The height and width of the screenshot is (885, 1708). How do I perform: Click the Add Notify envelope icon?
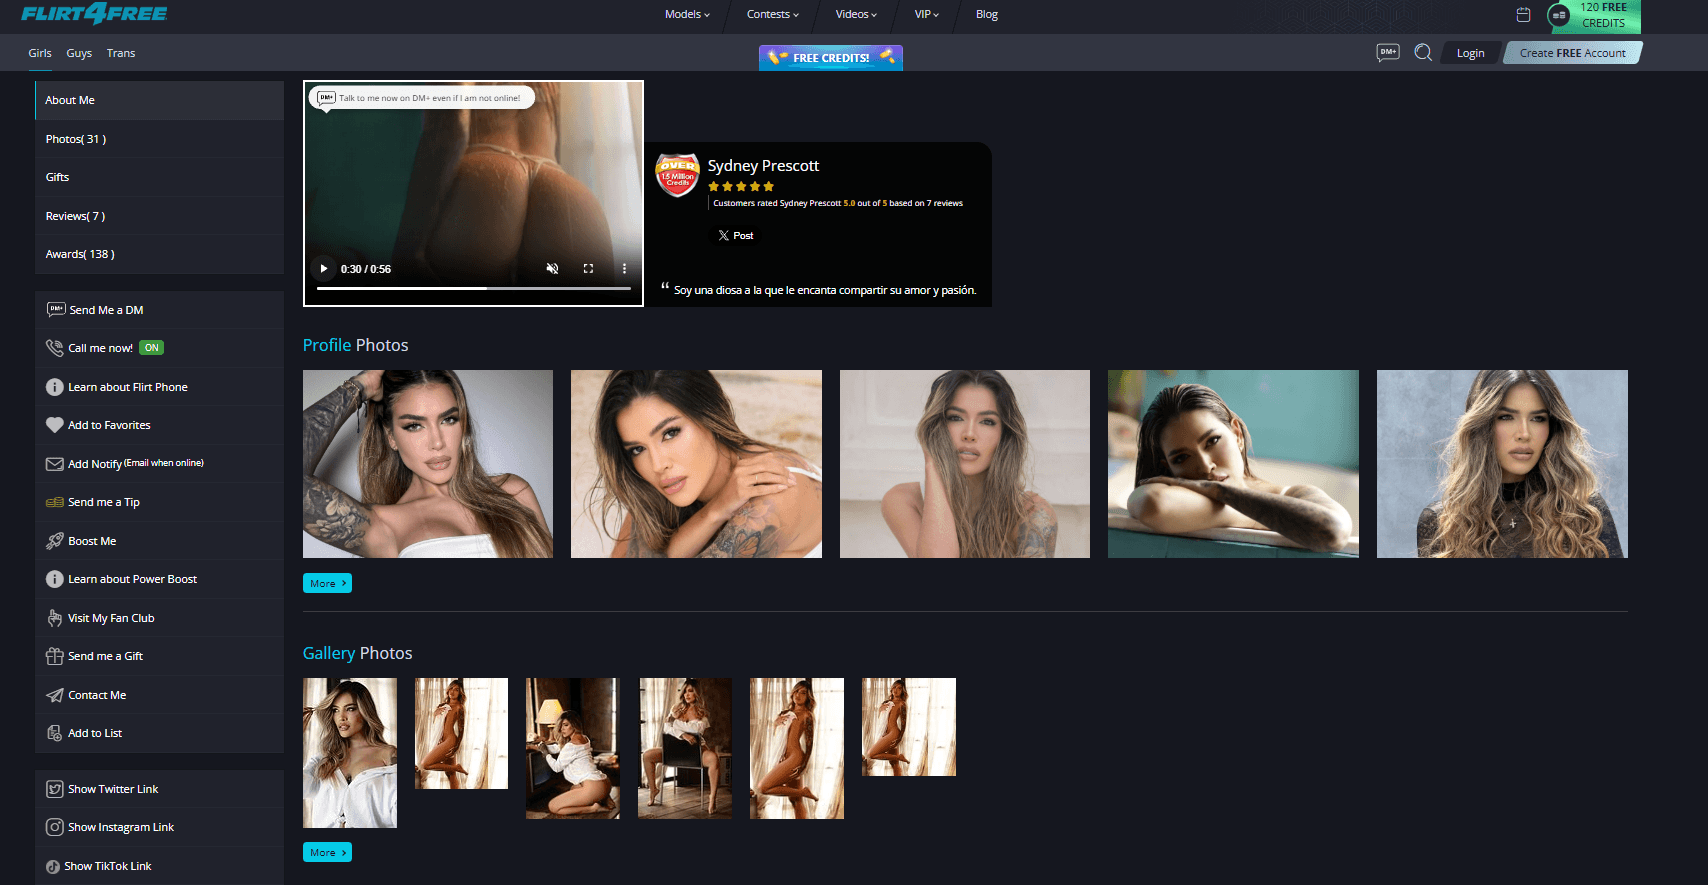click(x=55, y=464)
